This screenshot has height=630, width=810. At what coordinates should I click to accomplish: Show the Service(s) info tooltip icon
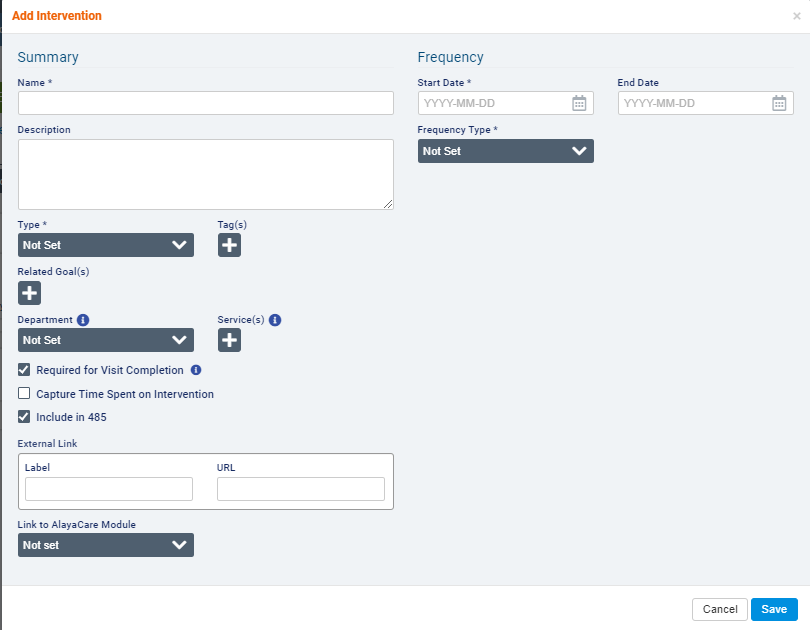275,320
